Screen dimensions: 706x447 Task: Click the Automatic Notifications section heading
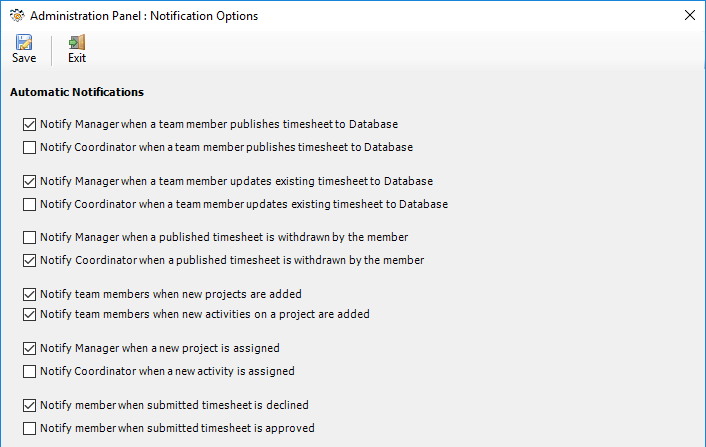pyautogui.click(x=77, y=92)
